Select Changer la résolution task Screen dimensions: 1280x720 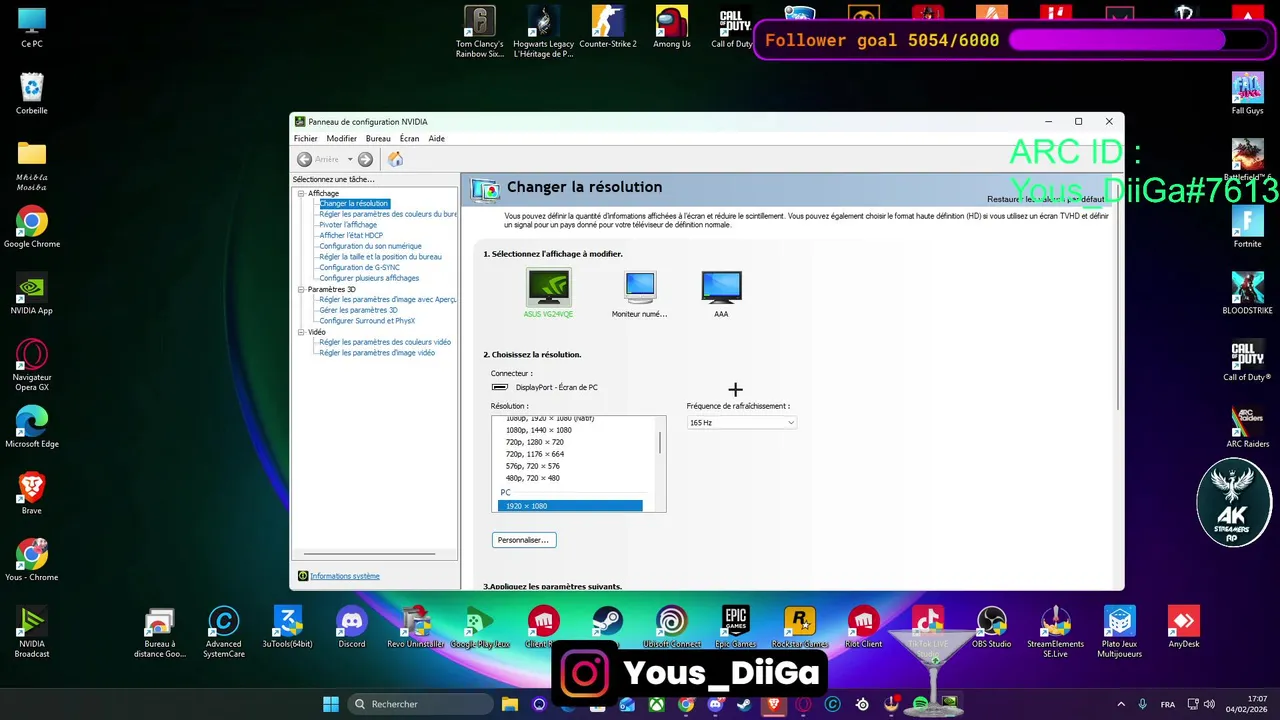click(354, 203)
